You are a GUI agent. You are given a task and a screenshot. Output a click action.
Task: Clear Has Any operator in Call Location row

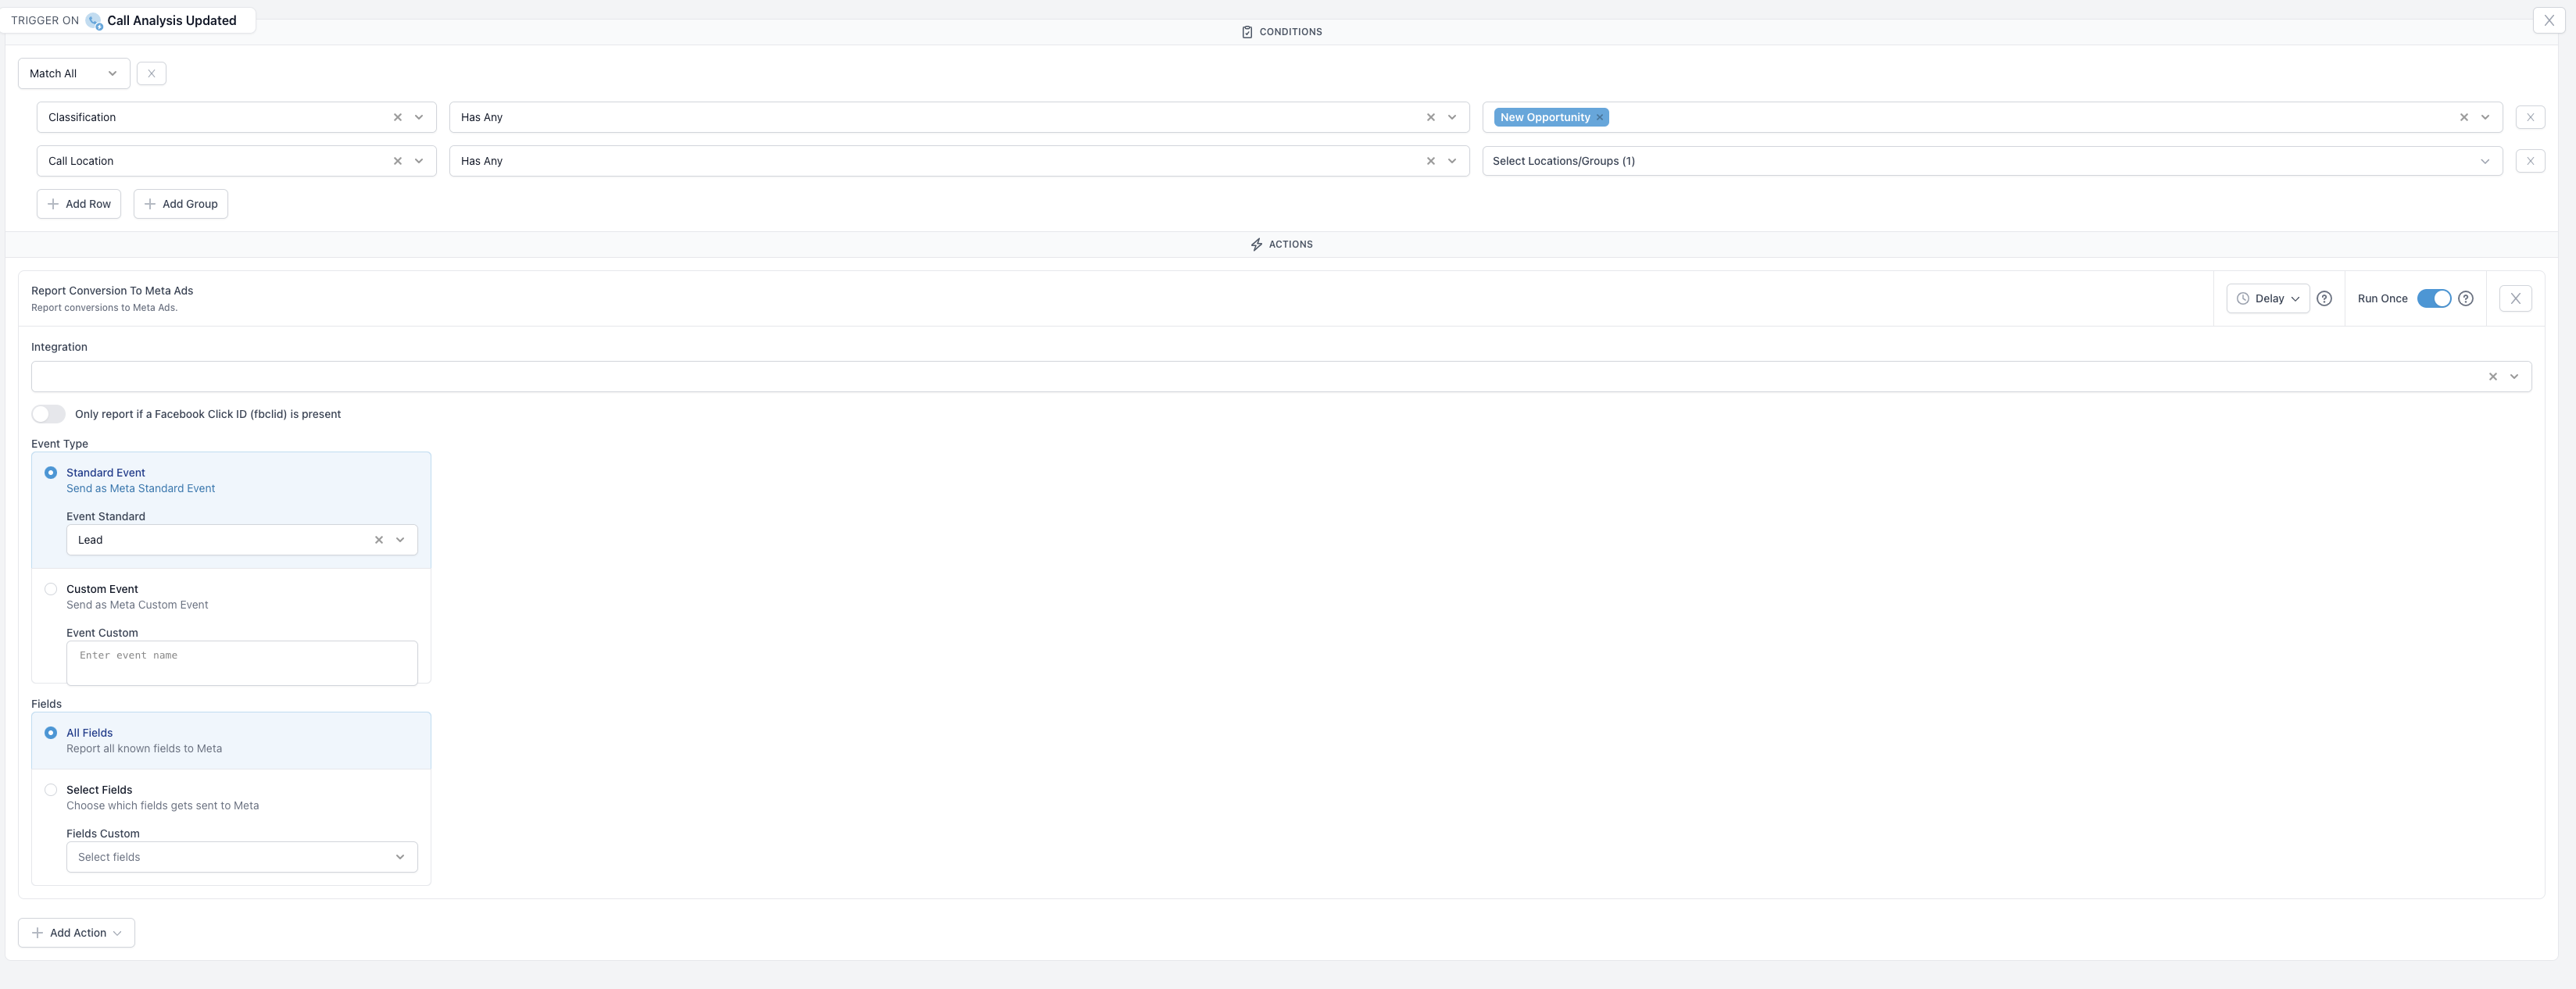[x=1431, y=161]
